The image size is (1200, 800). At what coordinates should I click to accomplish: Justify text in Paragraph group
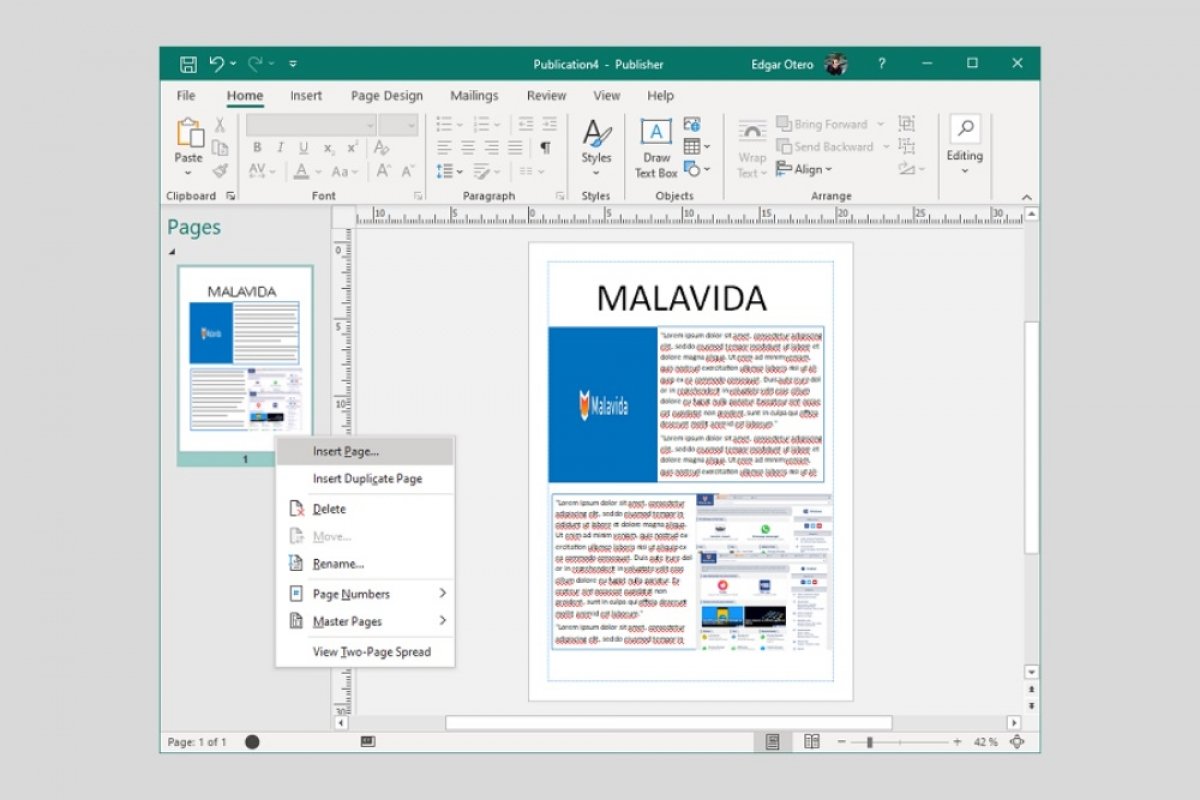515,148
